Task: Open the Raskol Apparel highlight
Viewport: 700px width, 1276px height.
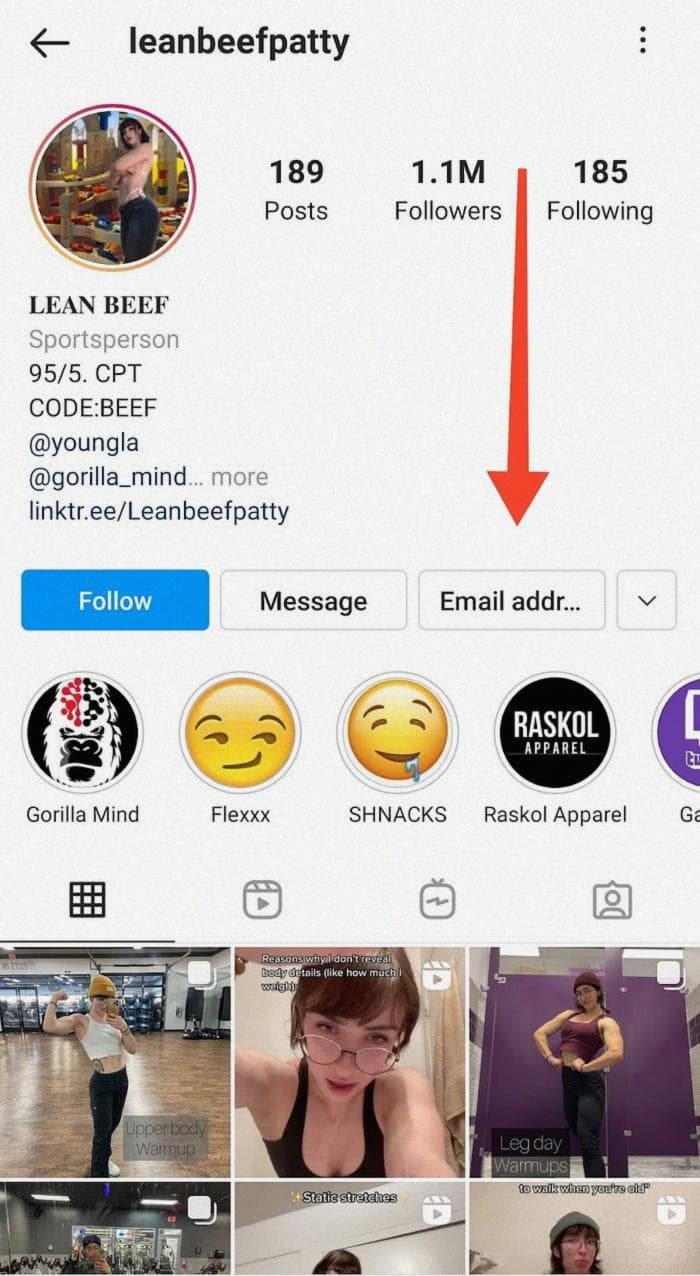Action: pyautogui.click(x=555, y=733)
